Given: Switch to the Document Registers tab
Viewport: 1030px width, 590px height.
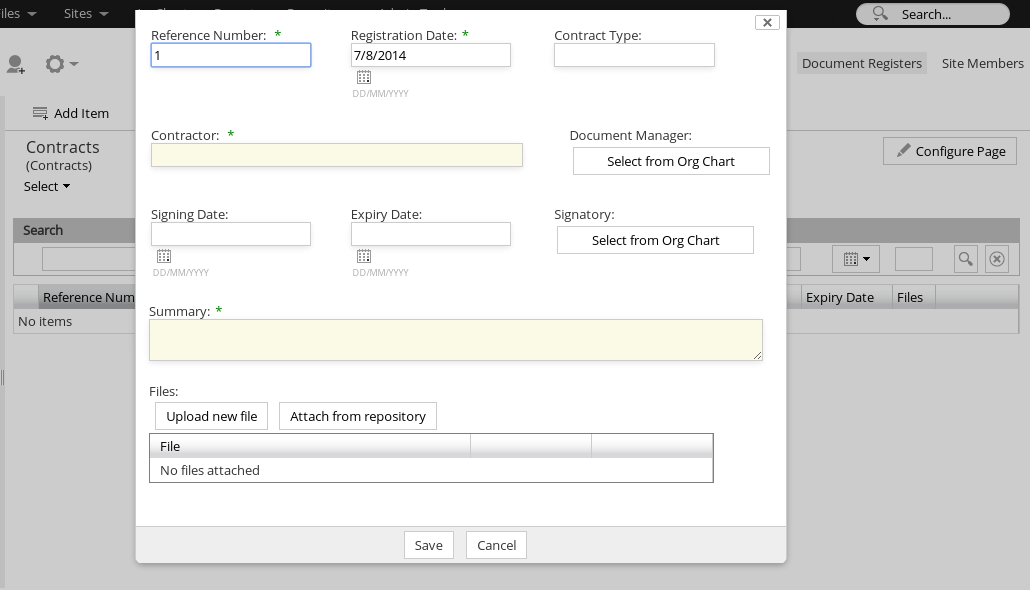Looking at the screenshot, I should tap(861, 63).
